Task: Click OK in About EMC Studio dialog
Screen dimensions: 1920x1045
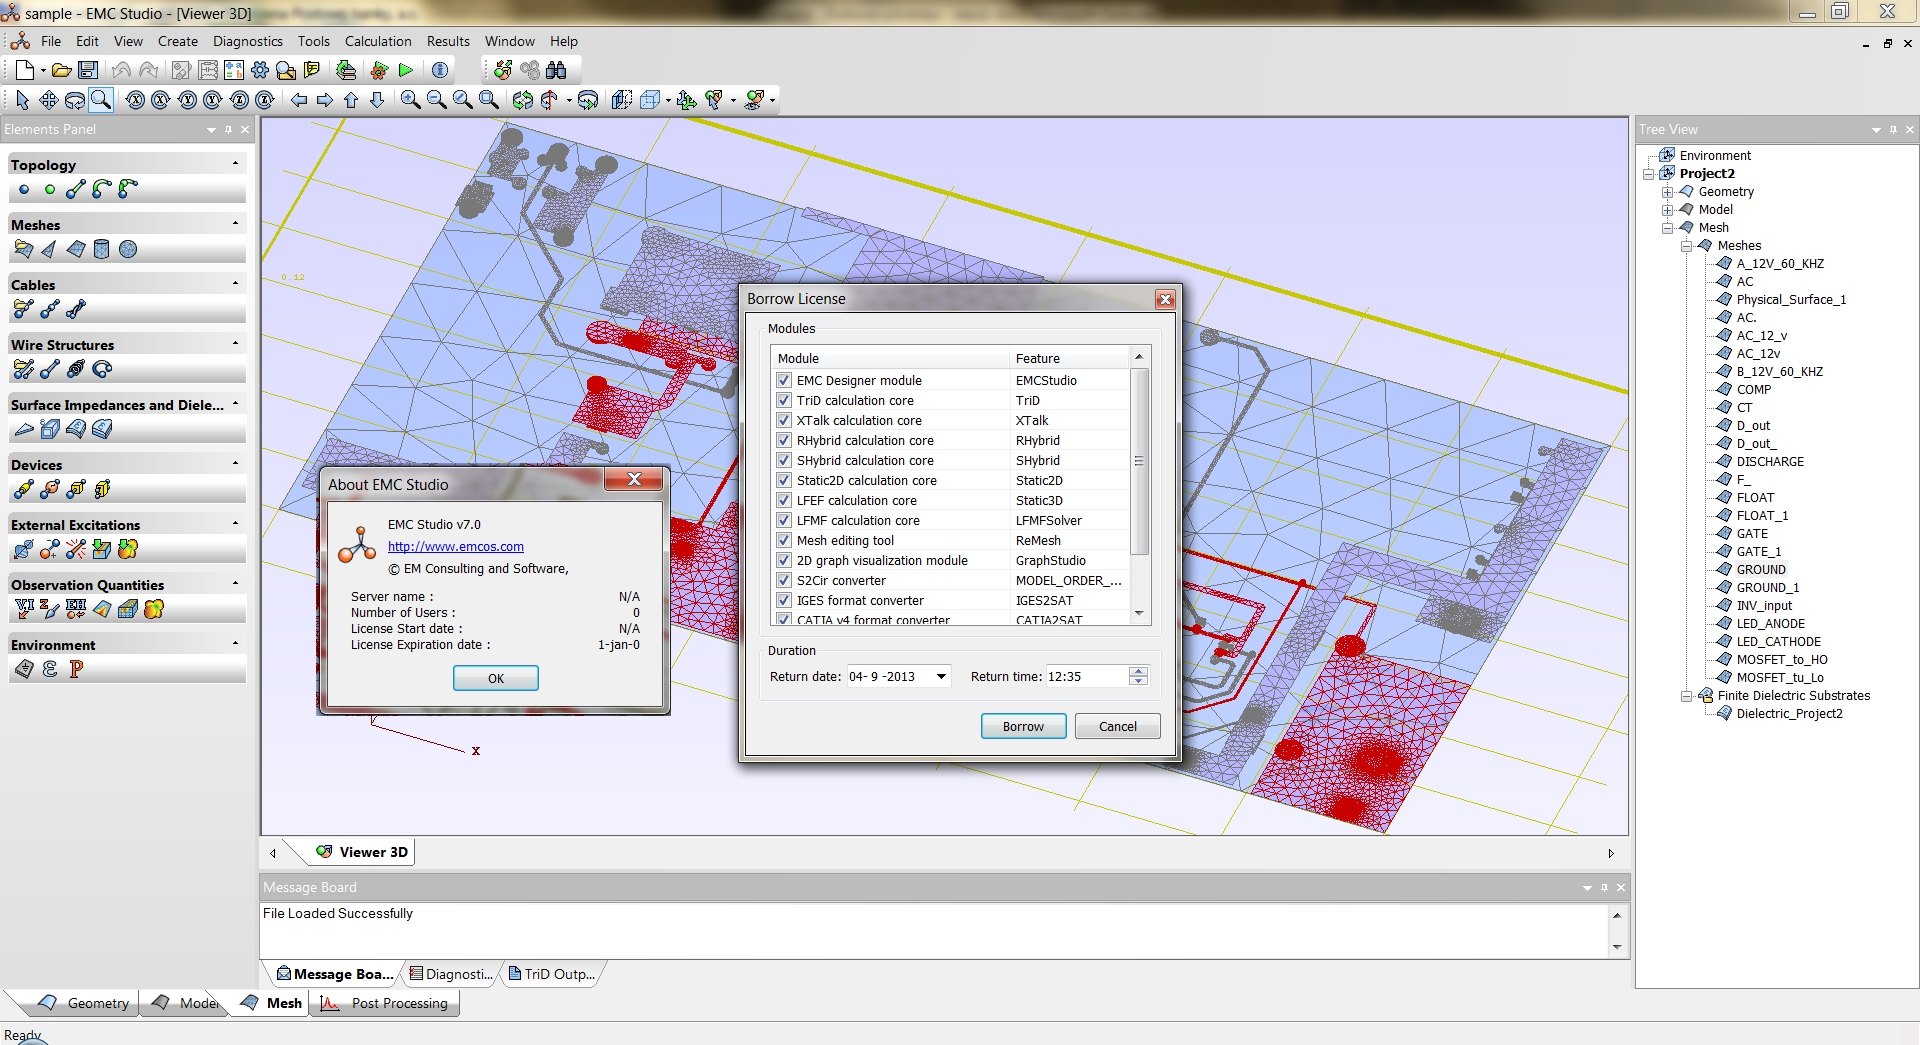Action: [x=496, y=679]
